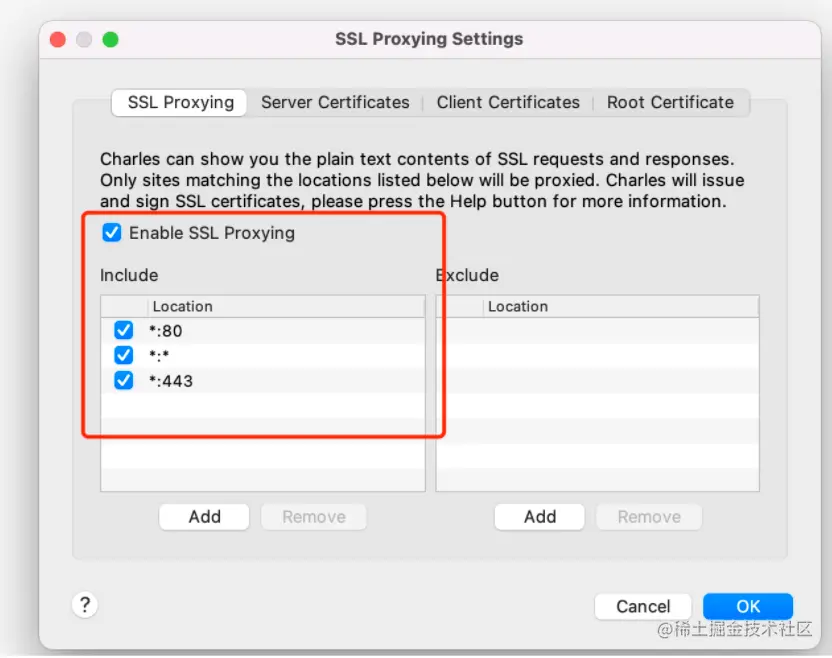Click Add under the Include list
This screenshot has width=832, height=658.
204,517
